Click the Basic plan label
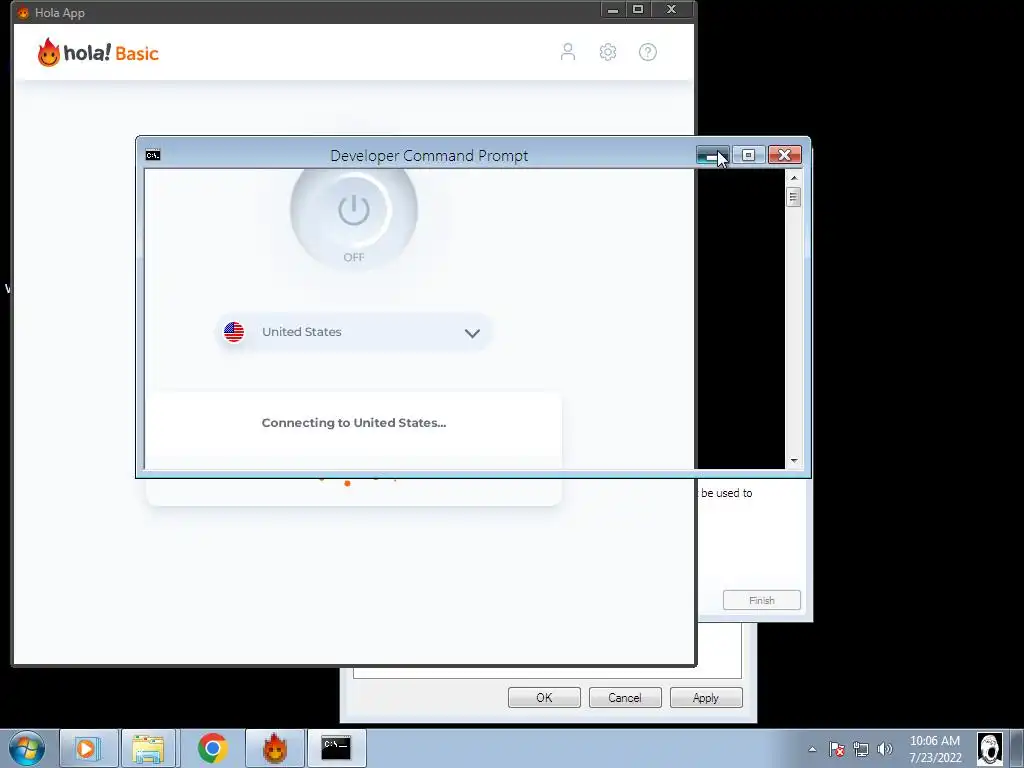The width and height of the screenshot is (1024, 768). (x=137, y=54)
